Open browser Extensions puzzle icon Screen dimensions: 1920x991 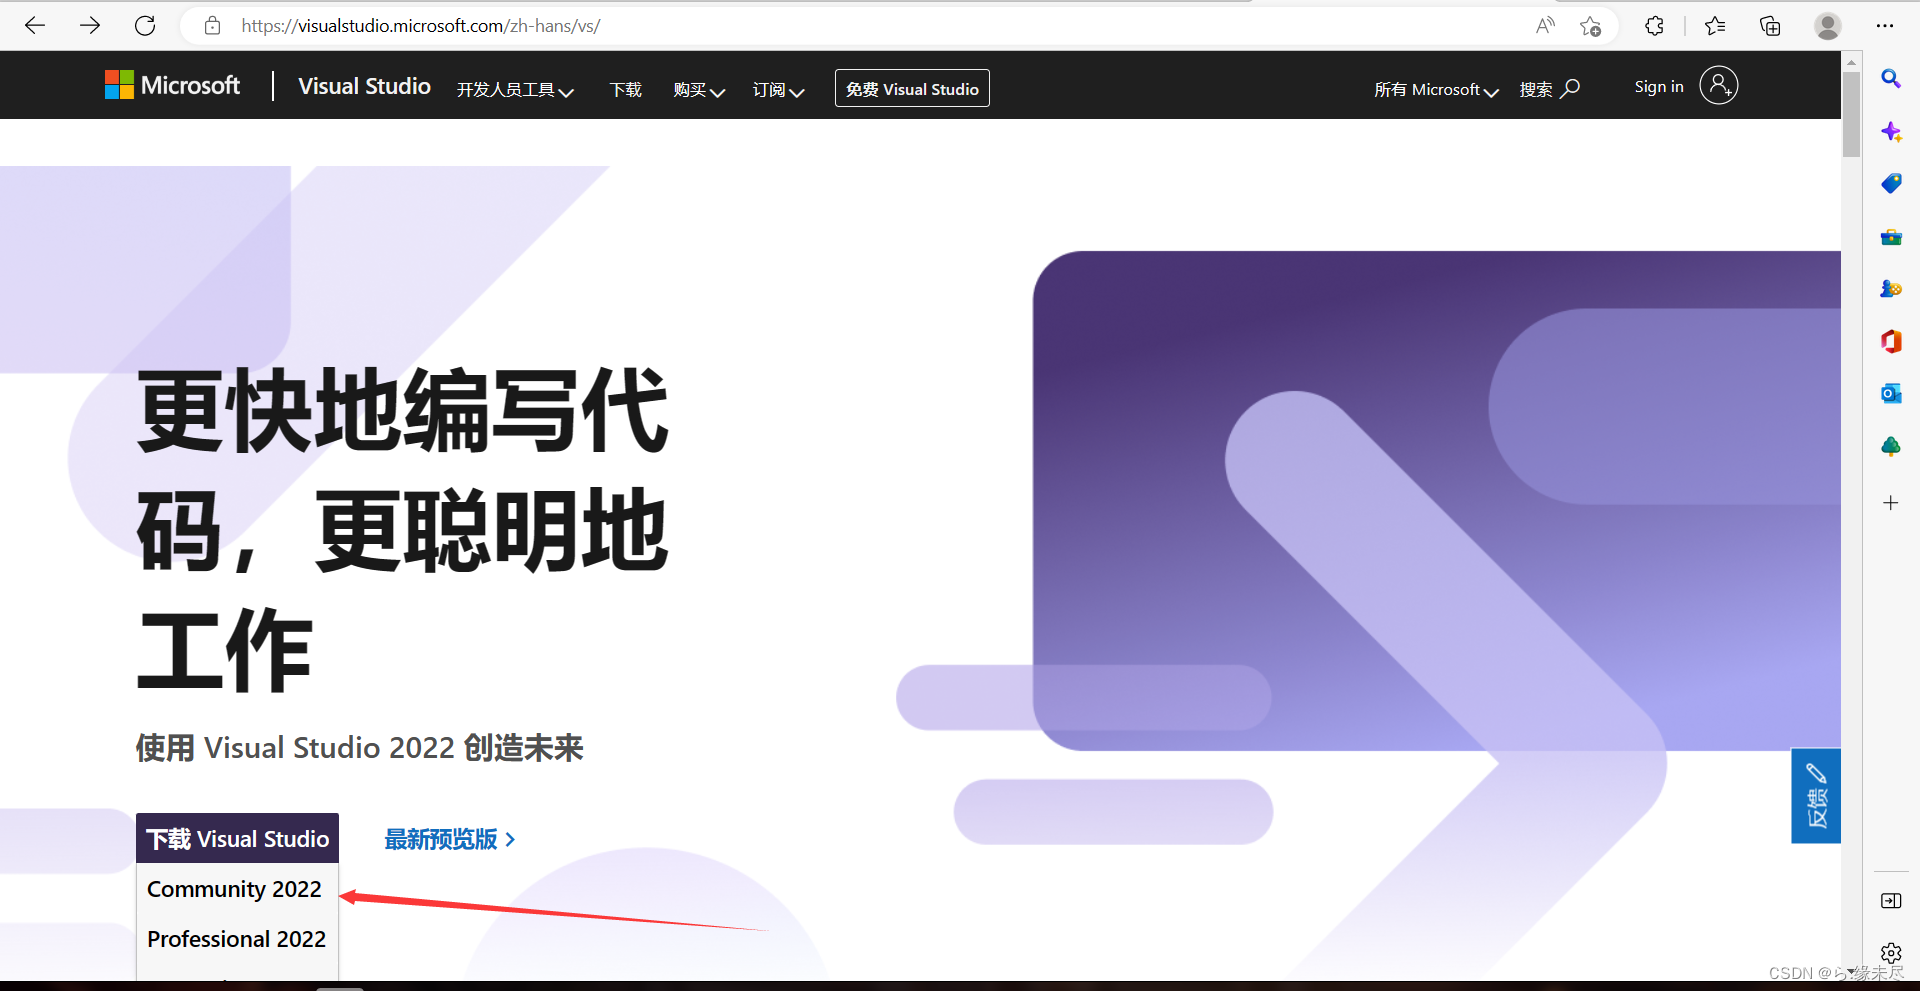pyautogui.click(x=1654, y=26)
